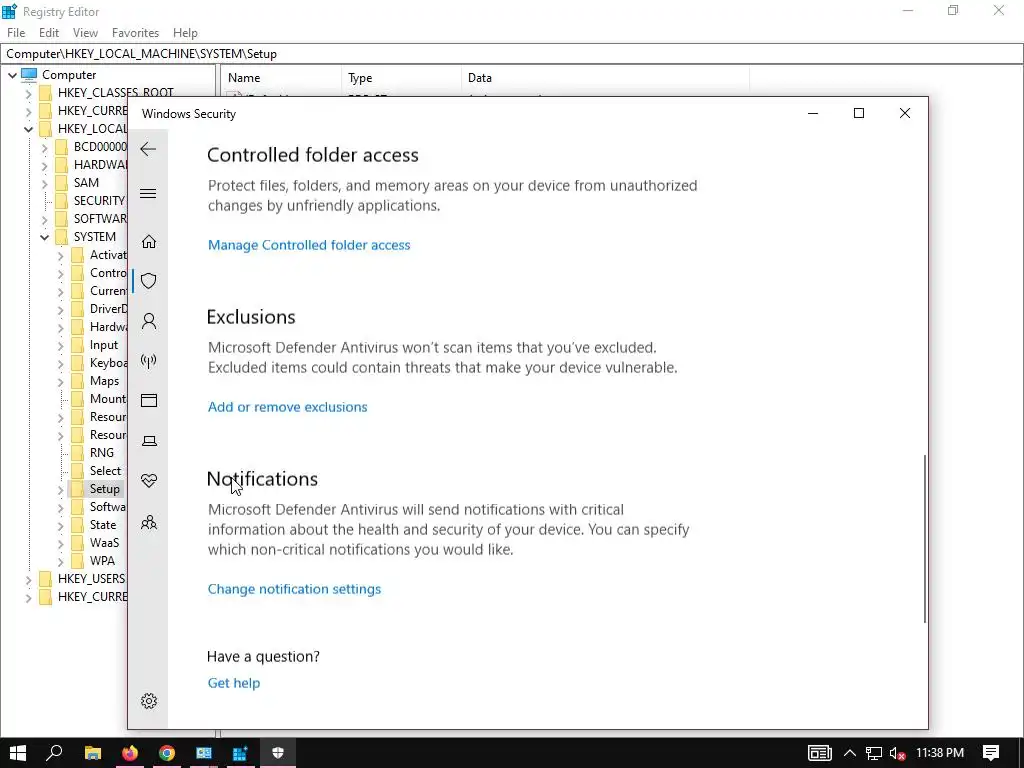1024x768 pixels.
Task: Collapse the HKEY_LOCAL_MACHINE tree node
Action: coord(28,129)
